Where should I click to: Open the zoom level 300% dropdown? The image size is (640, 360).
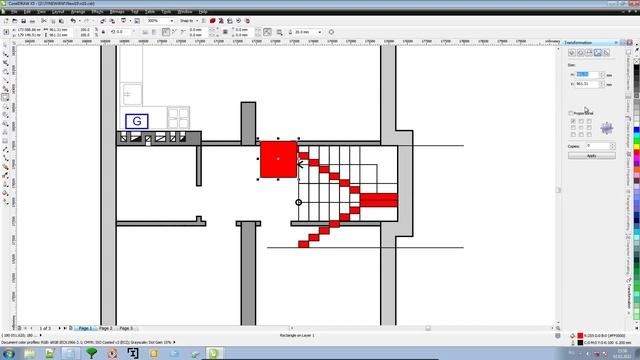(172, 21)
